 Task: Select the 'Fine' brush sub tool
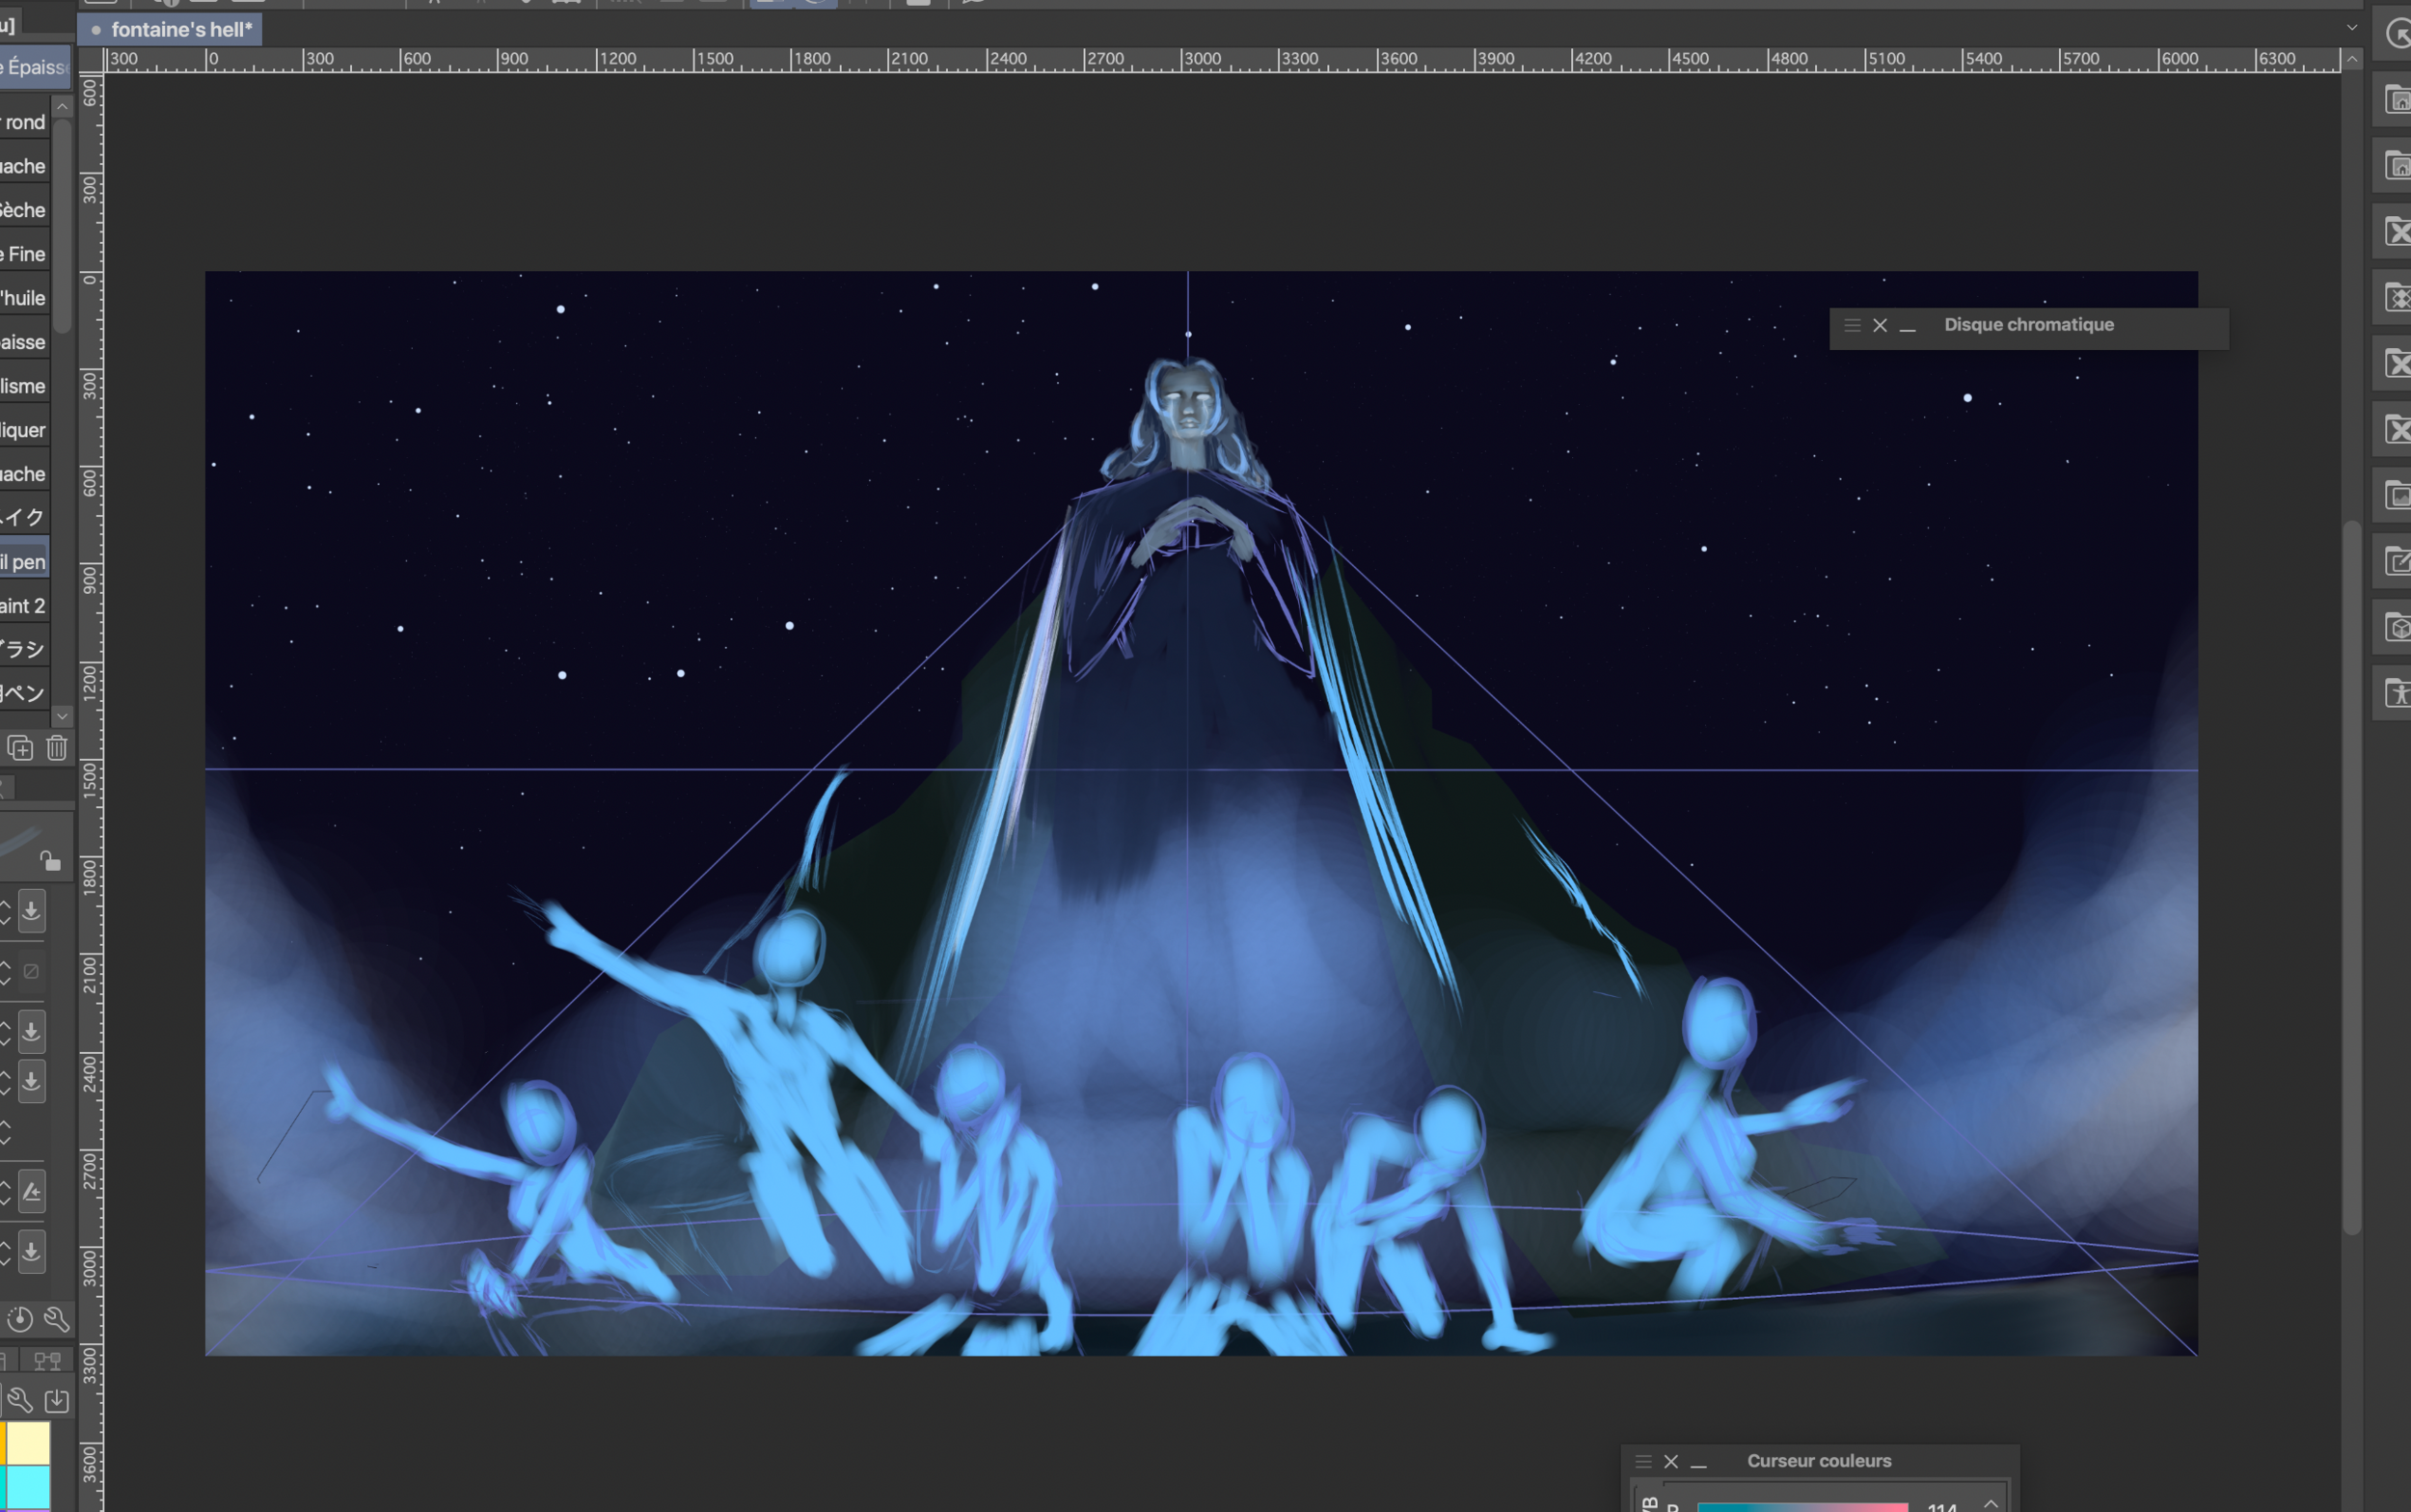pos(24,254)
